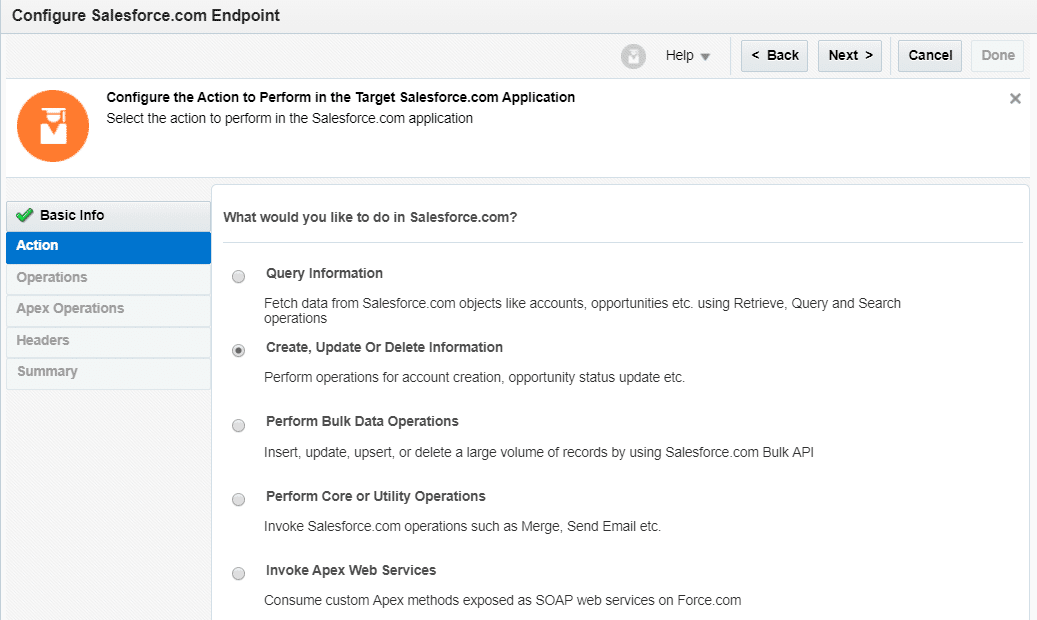
Task: Click the 'Query Information' option label
Action: point(324,273)
